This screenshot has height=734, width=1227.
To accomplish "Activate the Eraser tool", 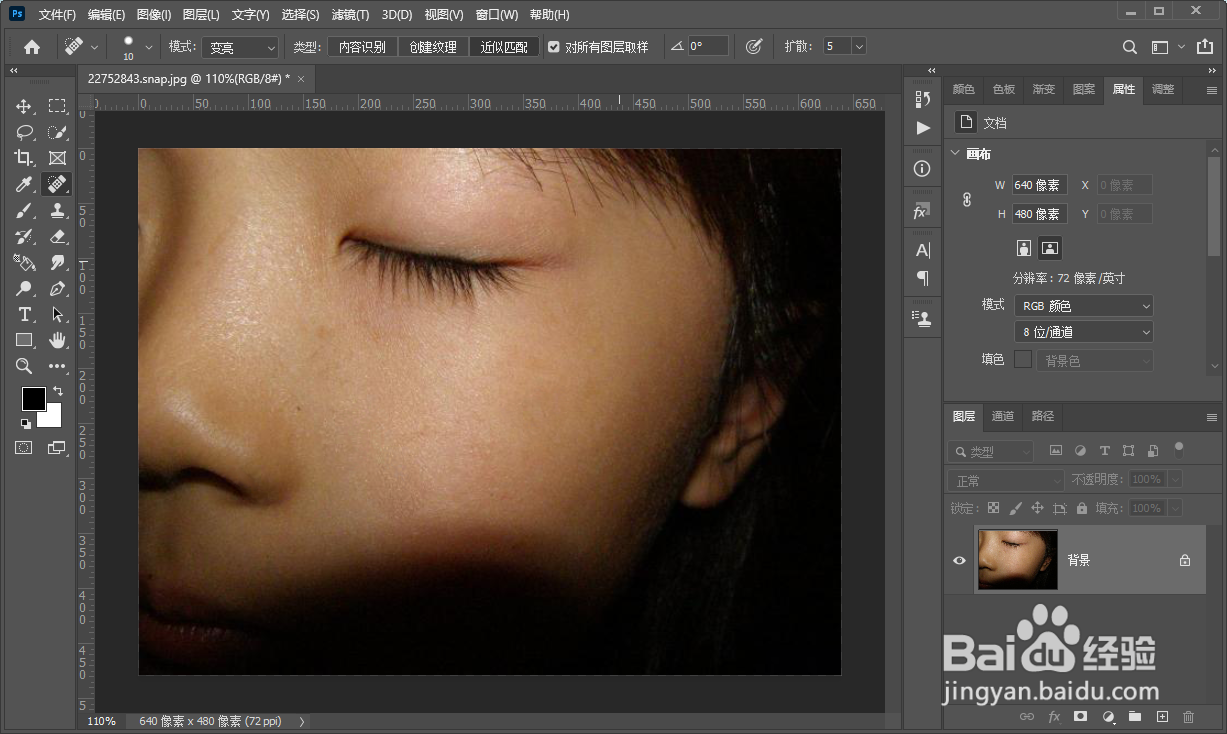I will [57, 236].
